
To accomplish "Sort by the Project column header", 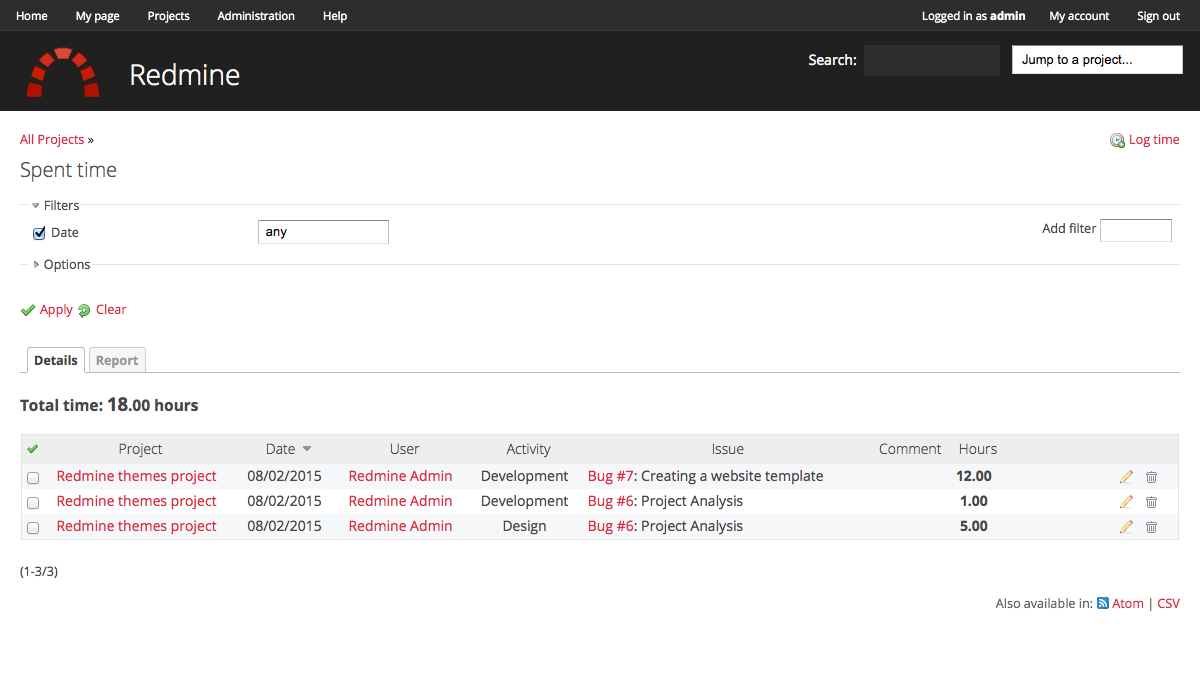I will [140, 449].
